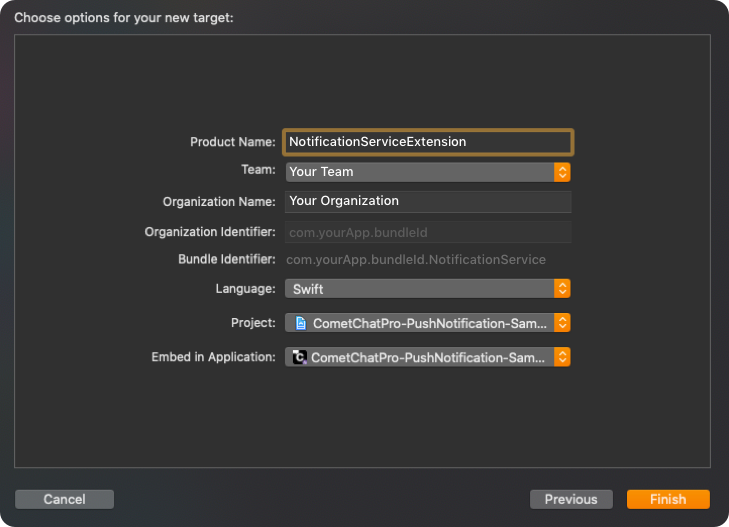
Task: Click the Product Name label
Action: [232, 142]
